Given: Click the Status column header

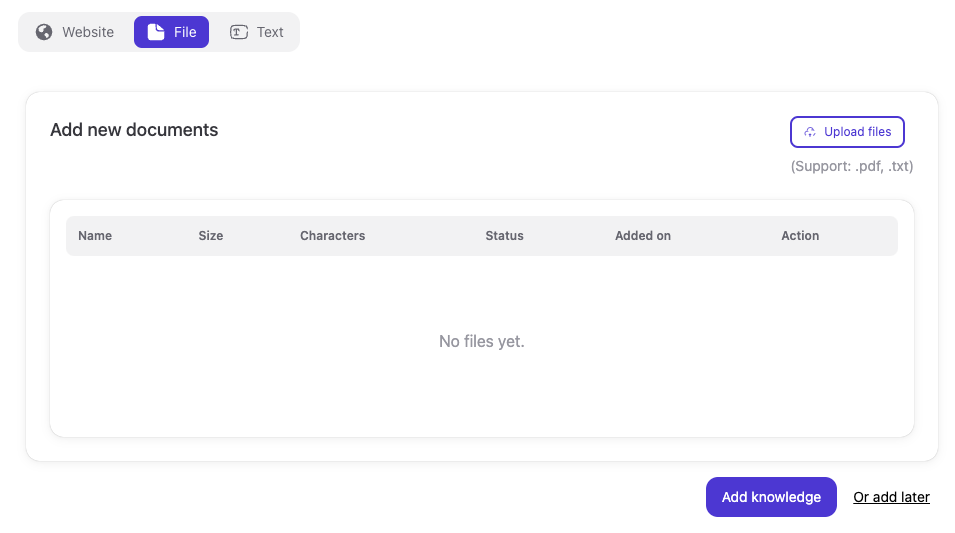Looking at the screenshot, I should click(x=504, y=236).
